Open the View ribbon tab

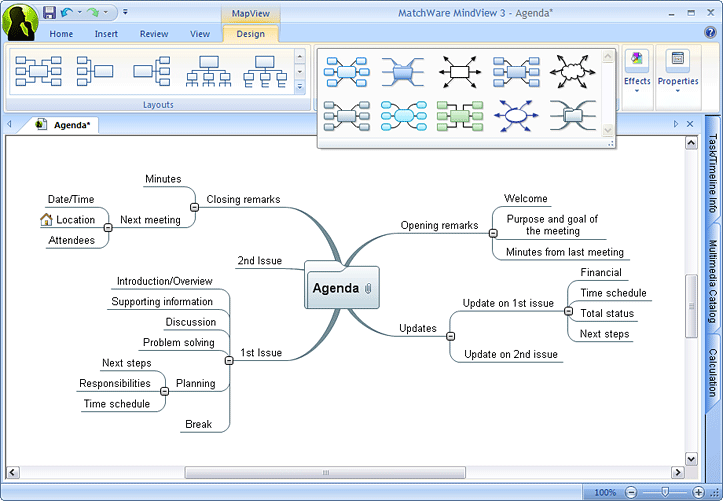200,34
